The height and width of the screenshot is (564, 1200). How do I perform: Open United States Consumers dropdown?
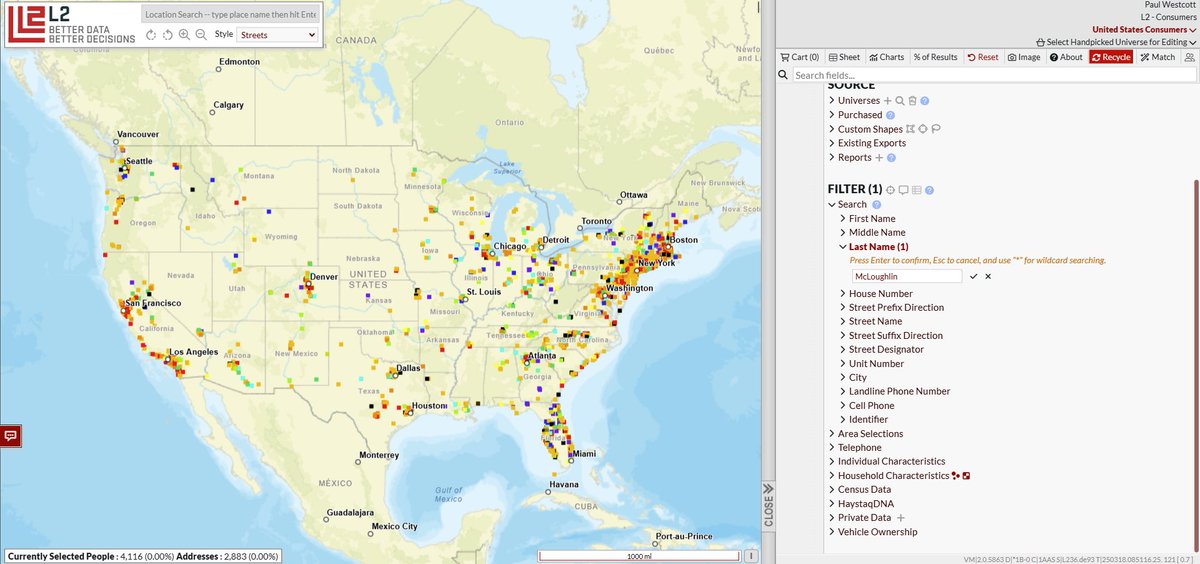tap(1144, 29)
